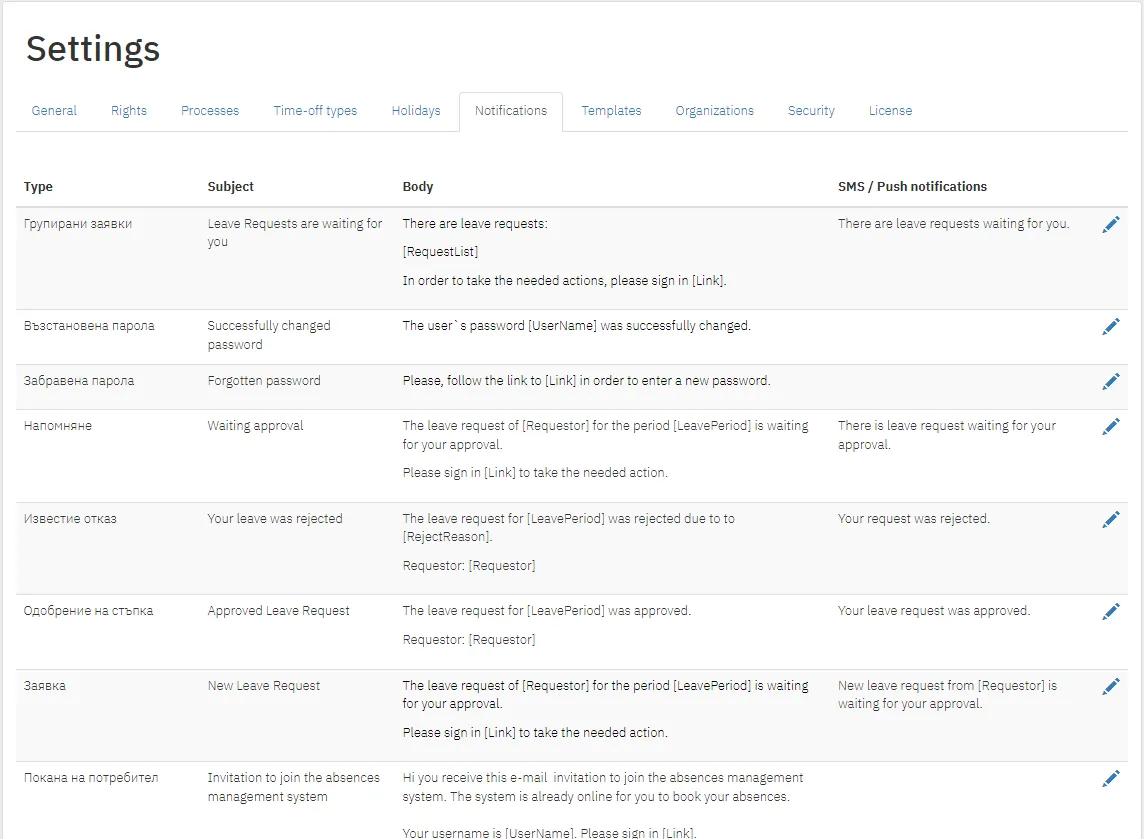Image resolution: width=1146 pixels, height=839 pixels.
Task: Select the Групирани заявки type cell
Action: 77,224
